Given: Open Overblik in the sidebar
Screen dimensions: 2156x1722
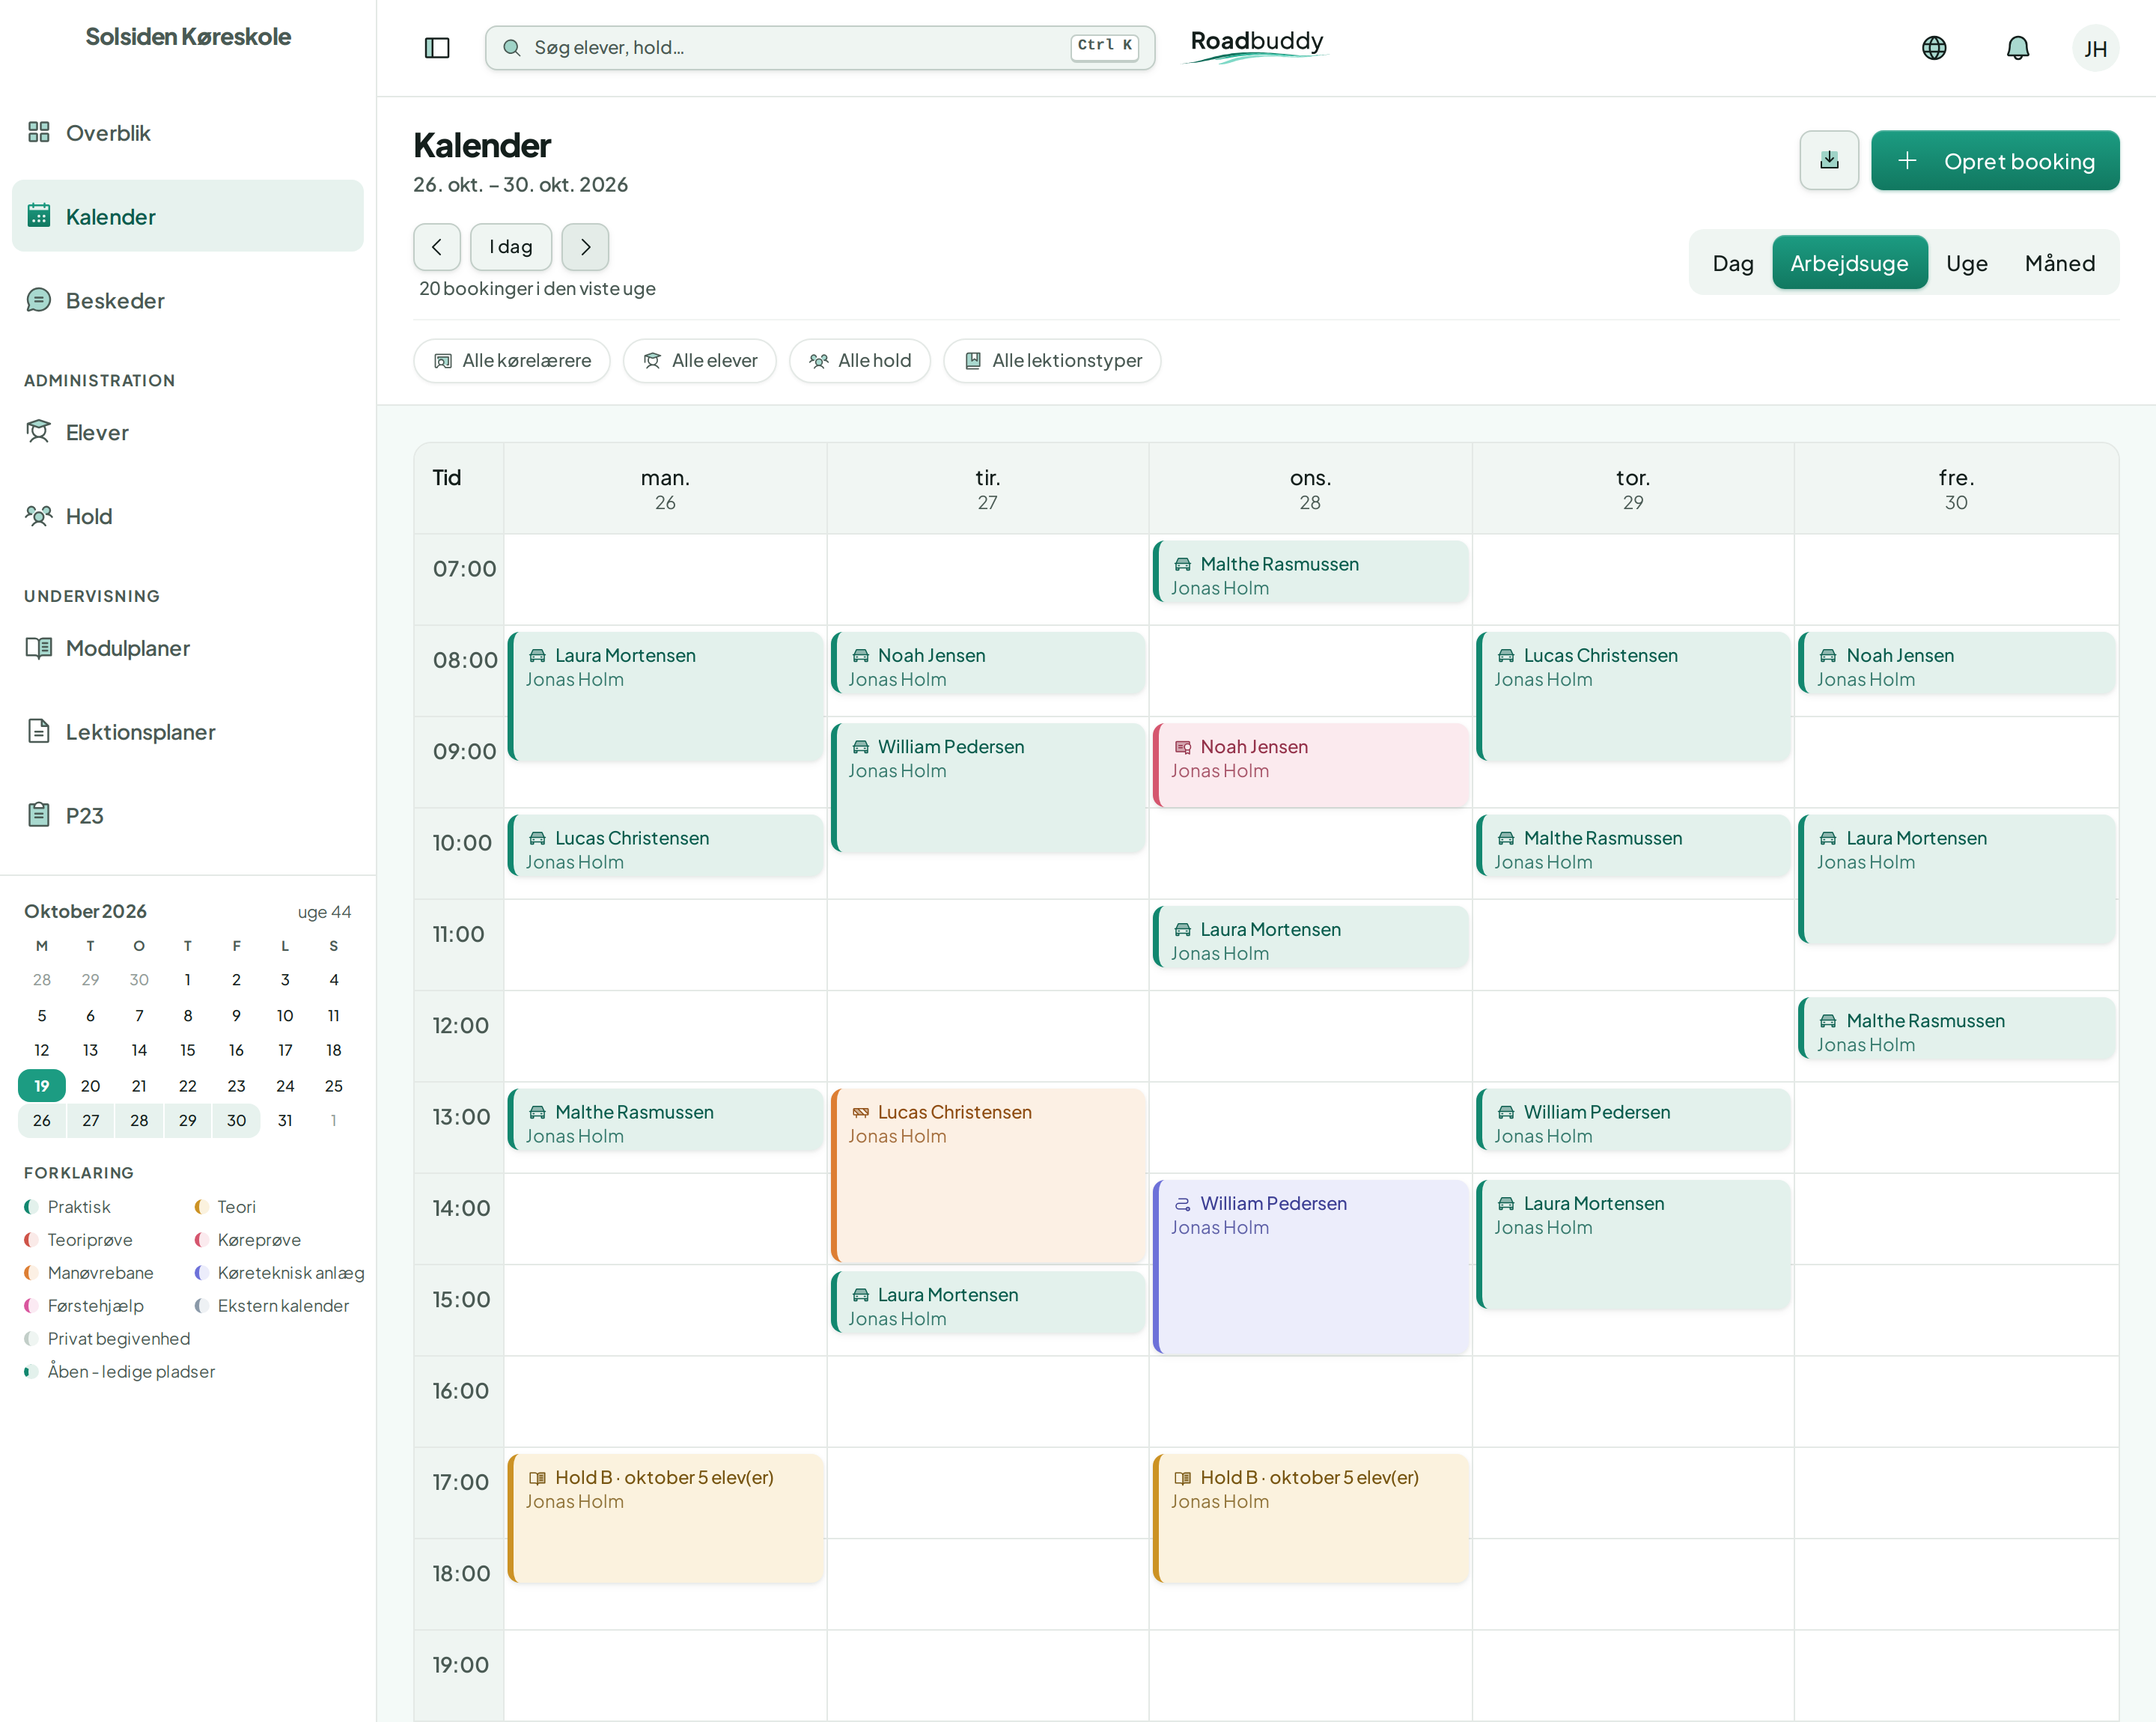Looking at the screenshot, I should coord(188,133).
